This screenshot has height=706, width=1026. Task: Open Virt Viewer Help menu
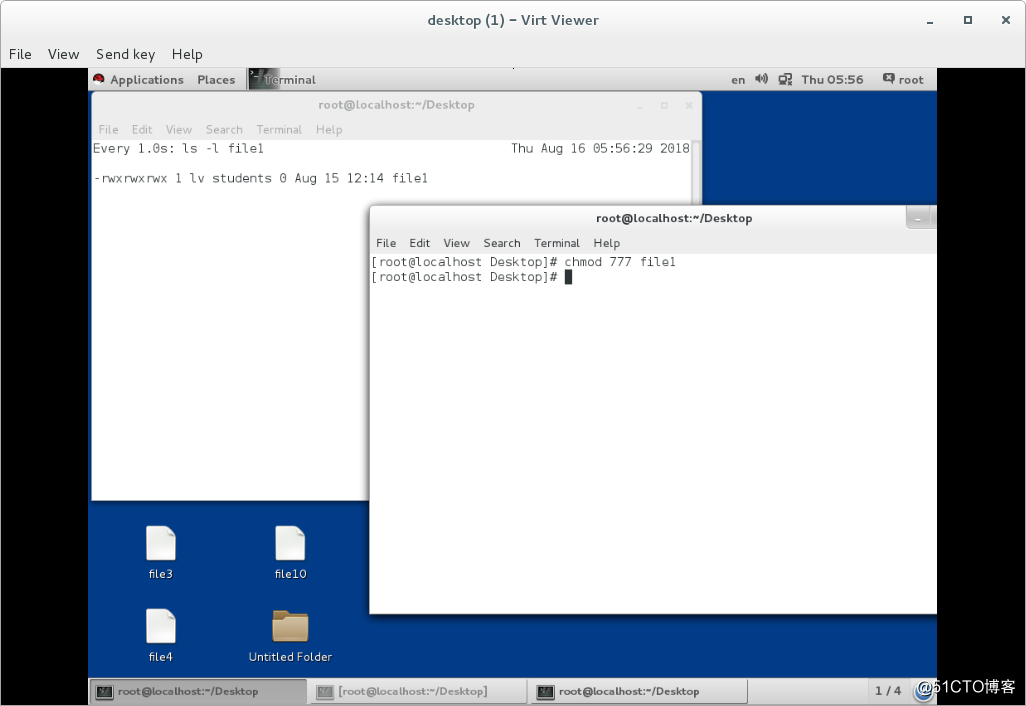(x=187, y=54)
